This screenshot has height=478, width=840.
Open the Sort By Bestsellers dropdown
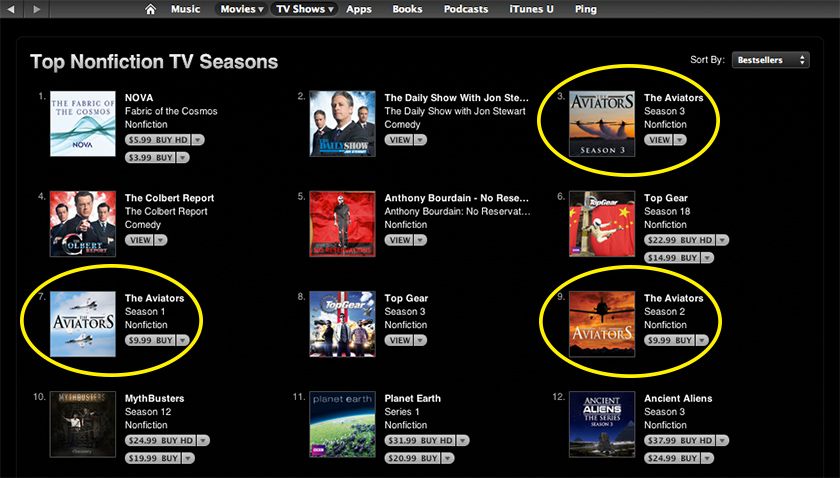(771, 60)
